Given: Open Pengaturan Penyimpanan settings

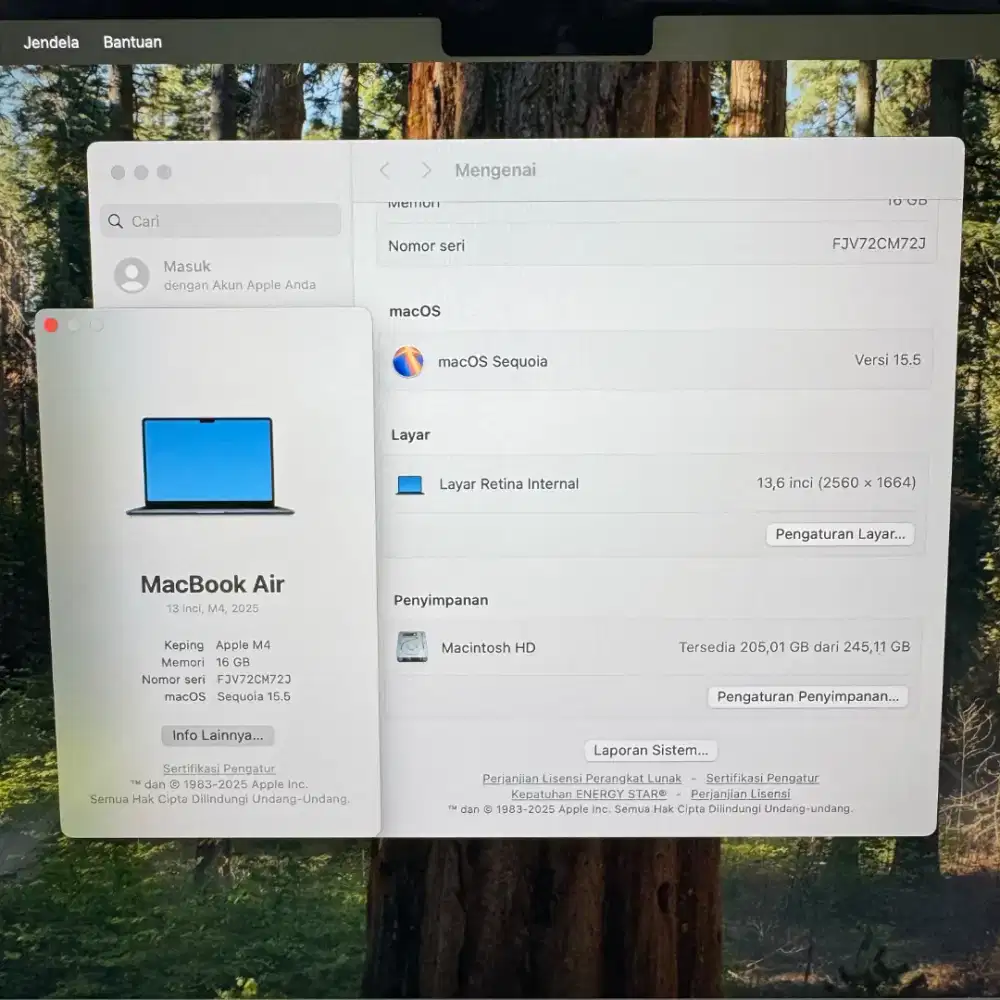Looking at the screenshot, I should click(x=807, y=696).
